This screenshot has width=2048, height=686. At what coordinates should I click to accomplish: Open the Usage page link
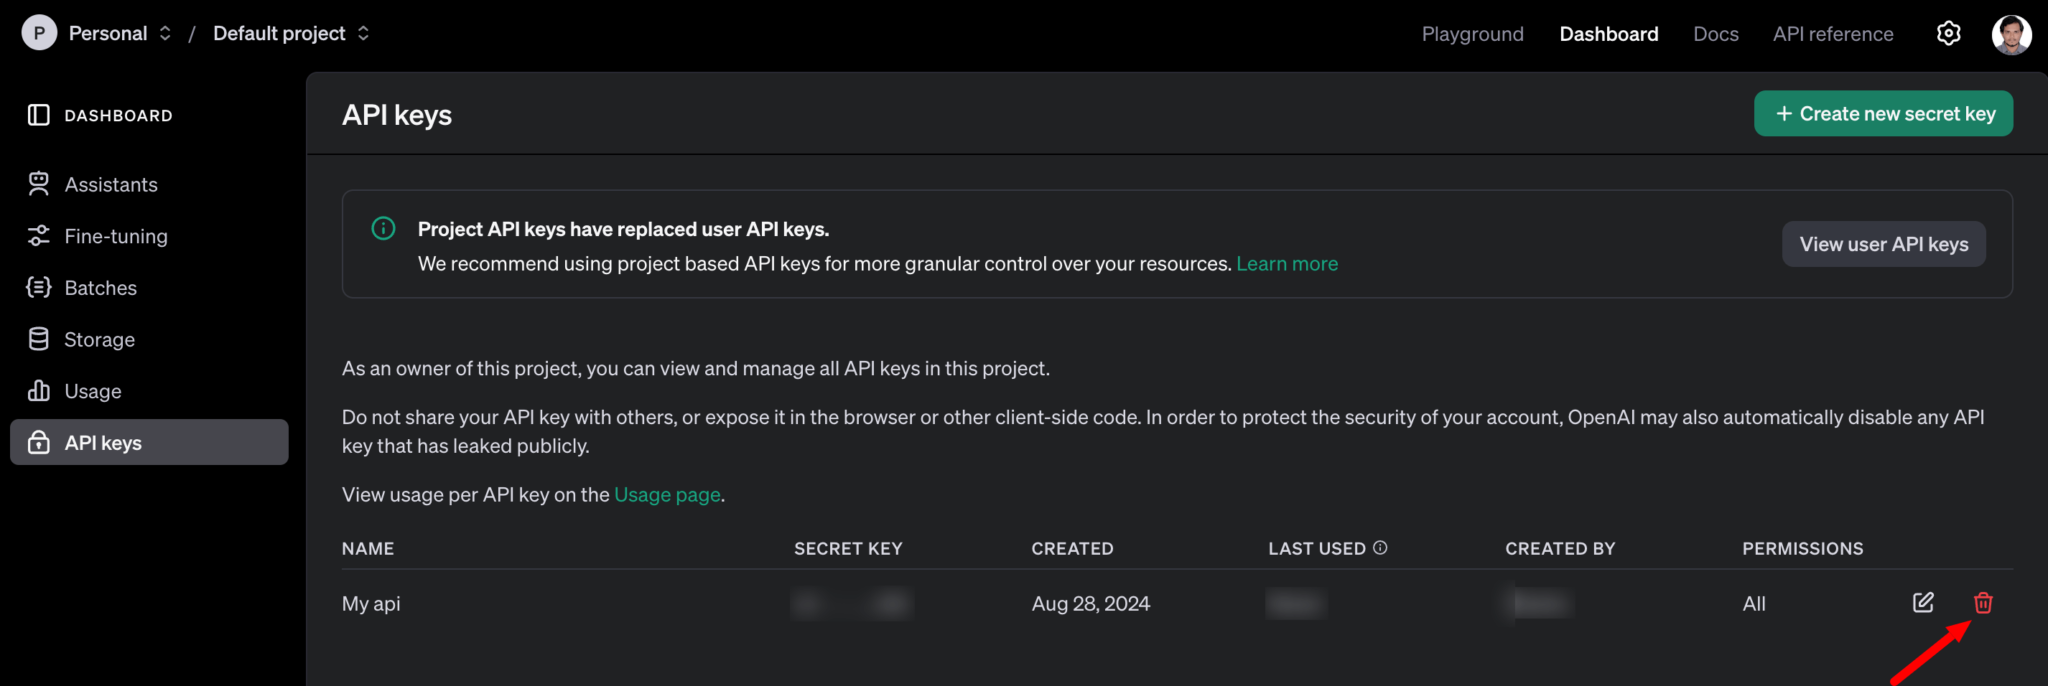click(x=667, y=495)
